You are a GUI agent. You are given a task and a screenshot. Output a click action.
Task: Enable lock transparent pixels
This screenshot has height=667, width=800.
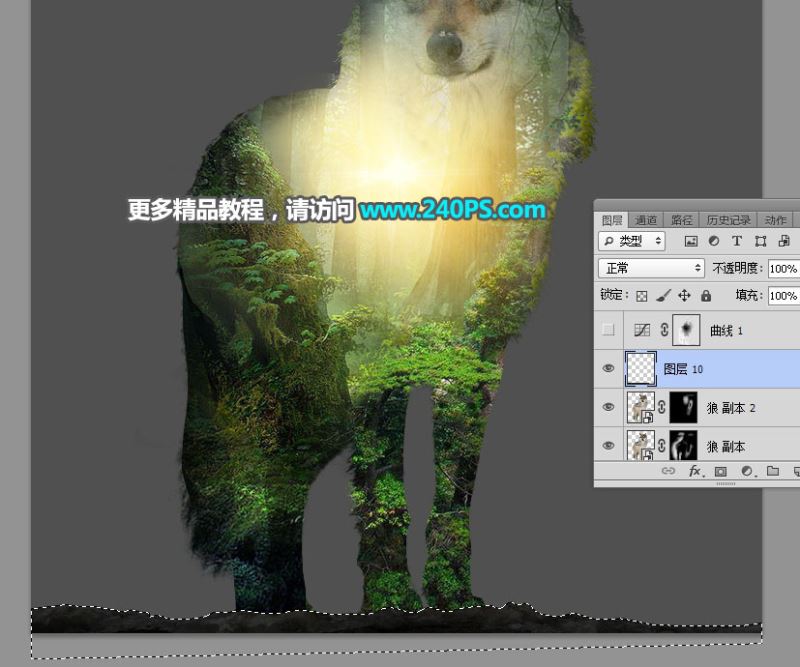pos(641,295)
